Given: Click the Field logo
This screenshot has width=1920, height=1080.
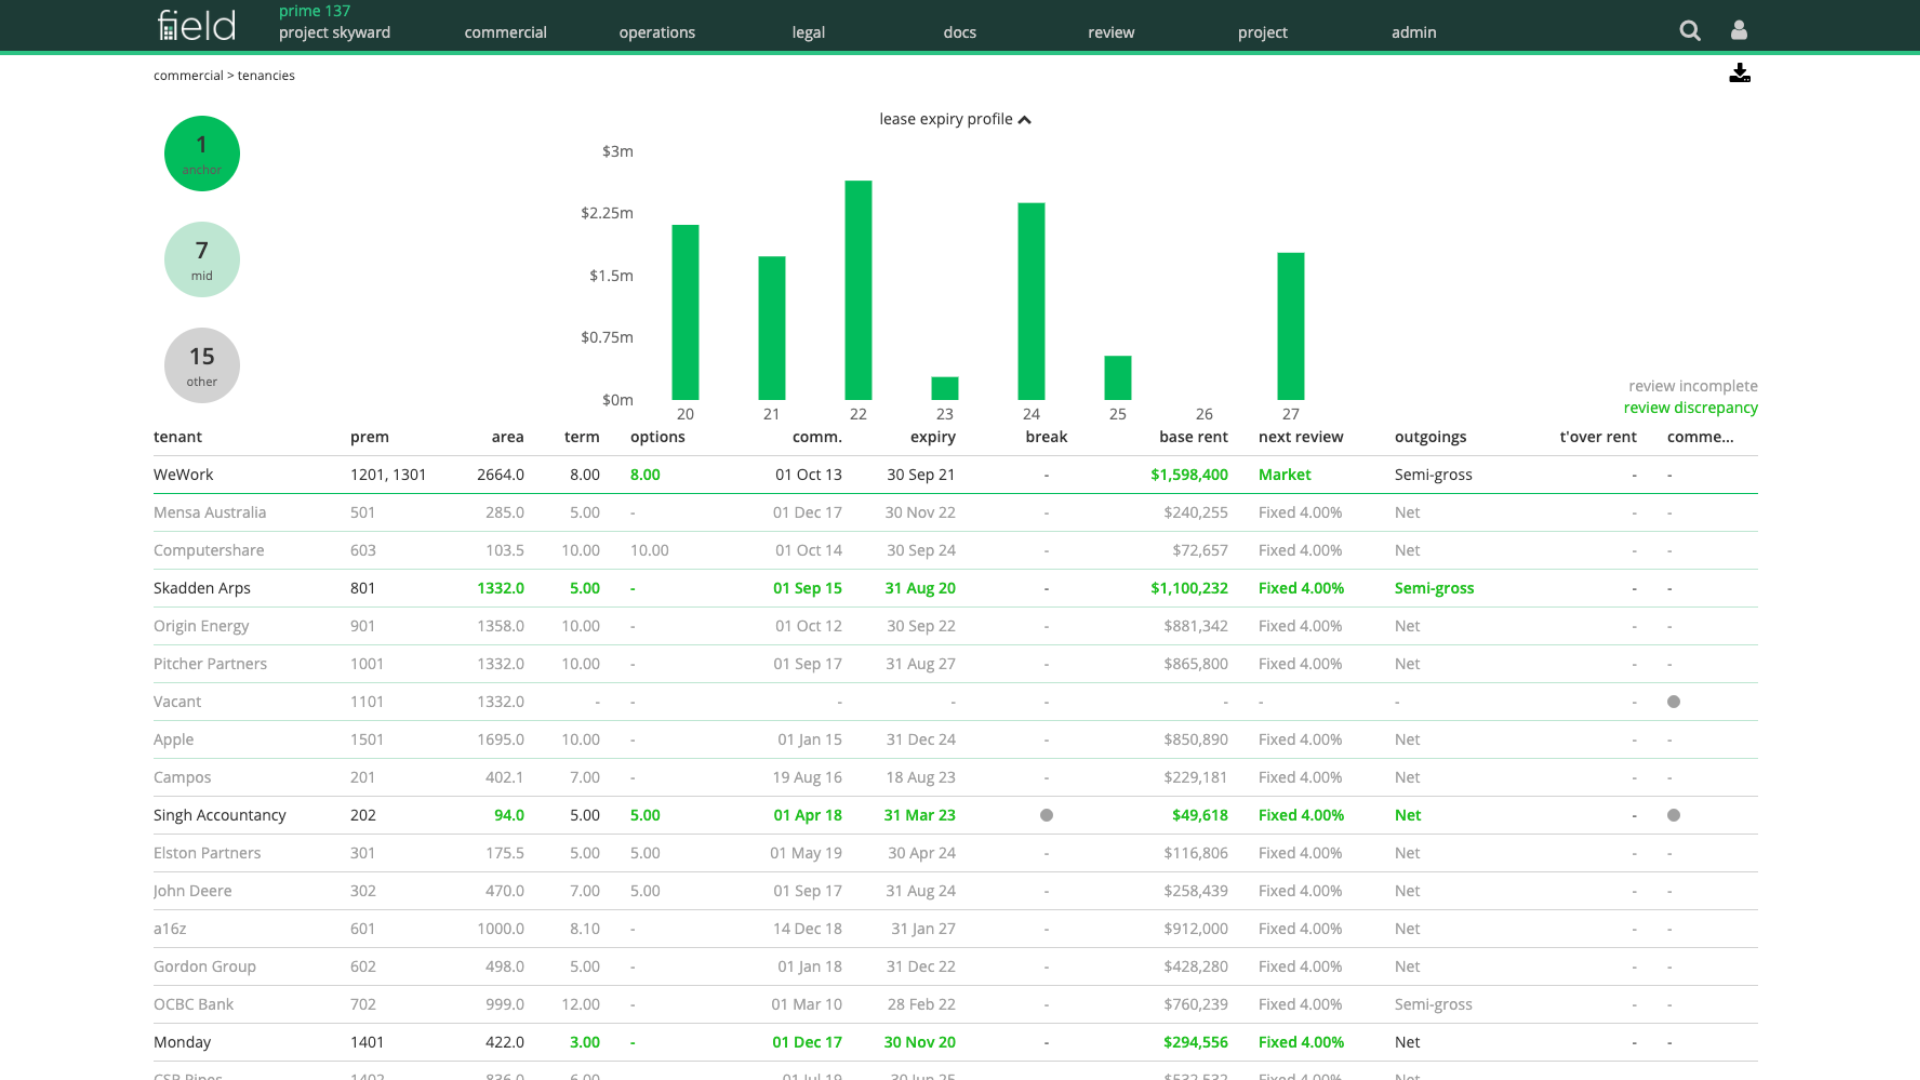Looking at the screenshot, I should point(197,25).
